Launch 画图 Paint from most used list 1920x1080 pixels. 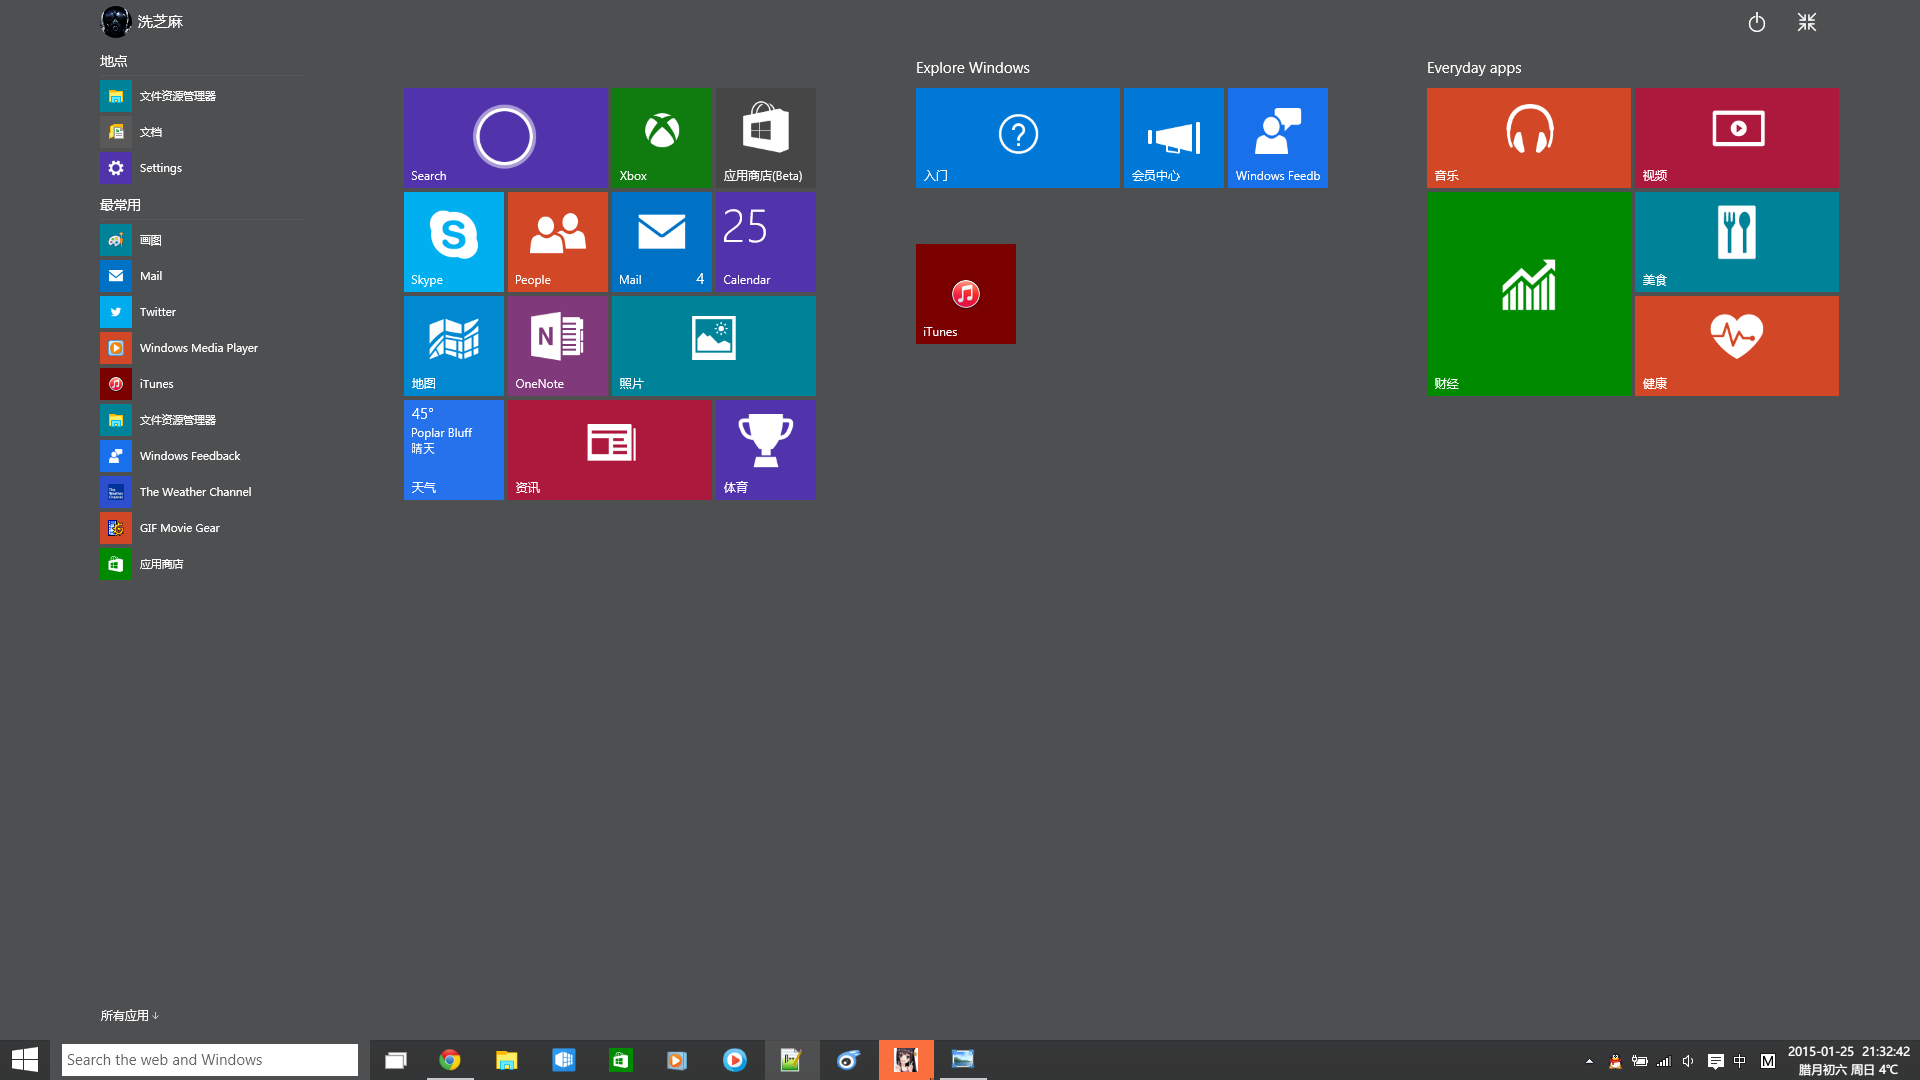201,240
